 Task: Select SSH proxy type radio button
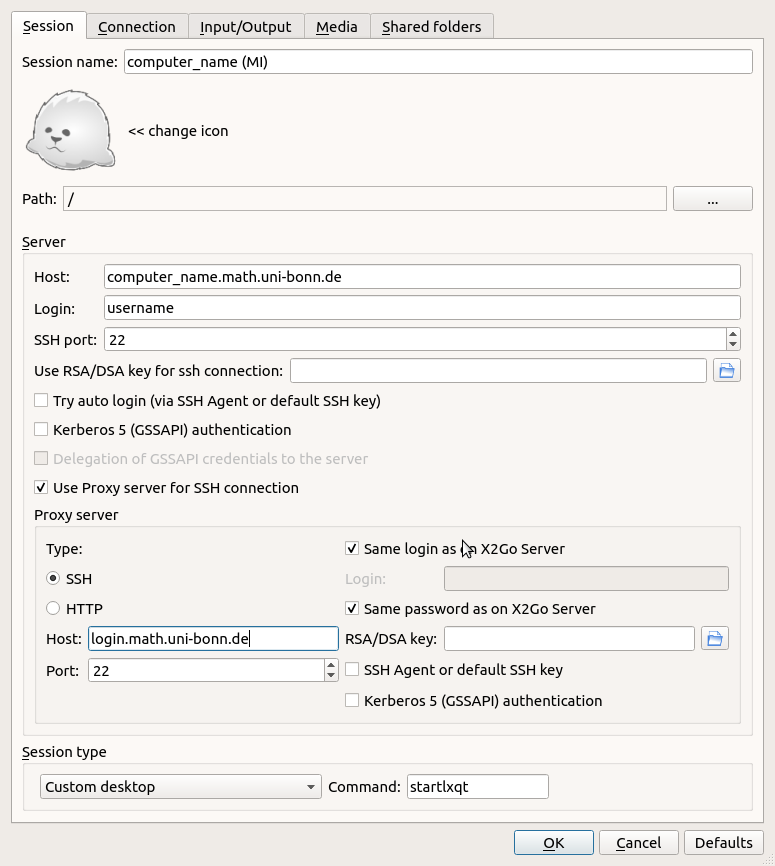pos(53,579)
